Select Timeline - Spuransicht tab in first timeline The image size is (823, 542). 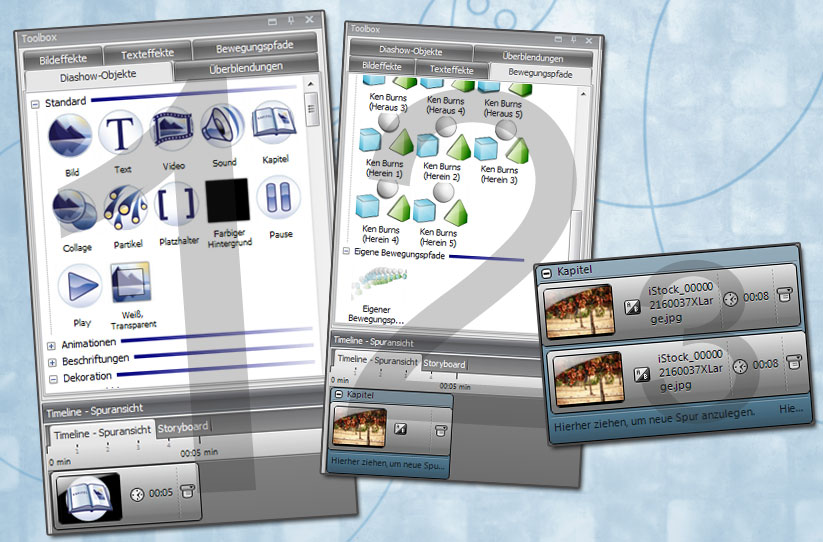[x=102, y=432]
